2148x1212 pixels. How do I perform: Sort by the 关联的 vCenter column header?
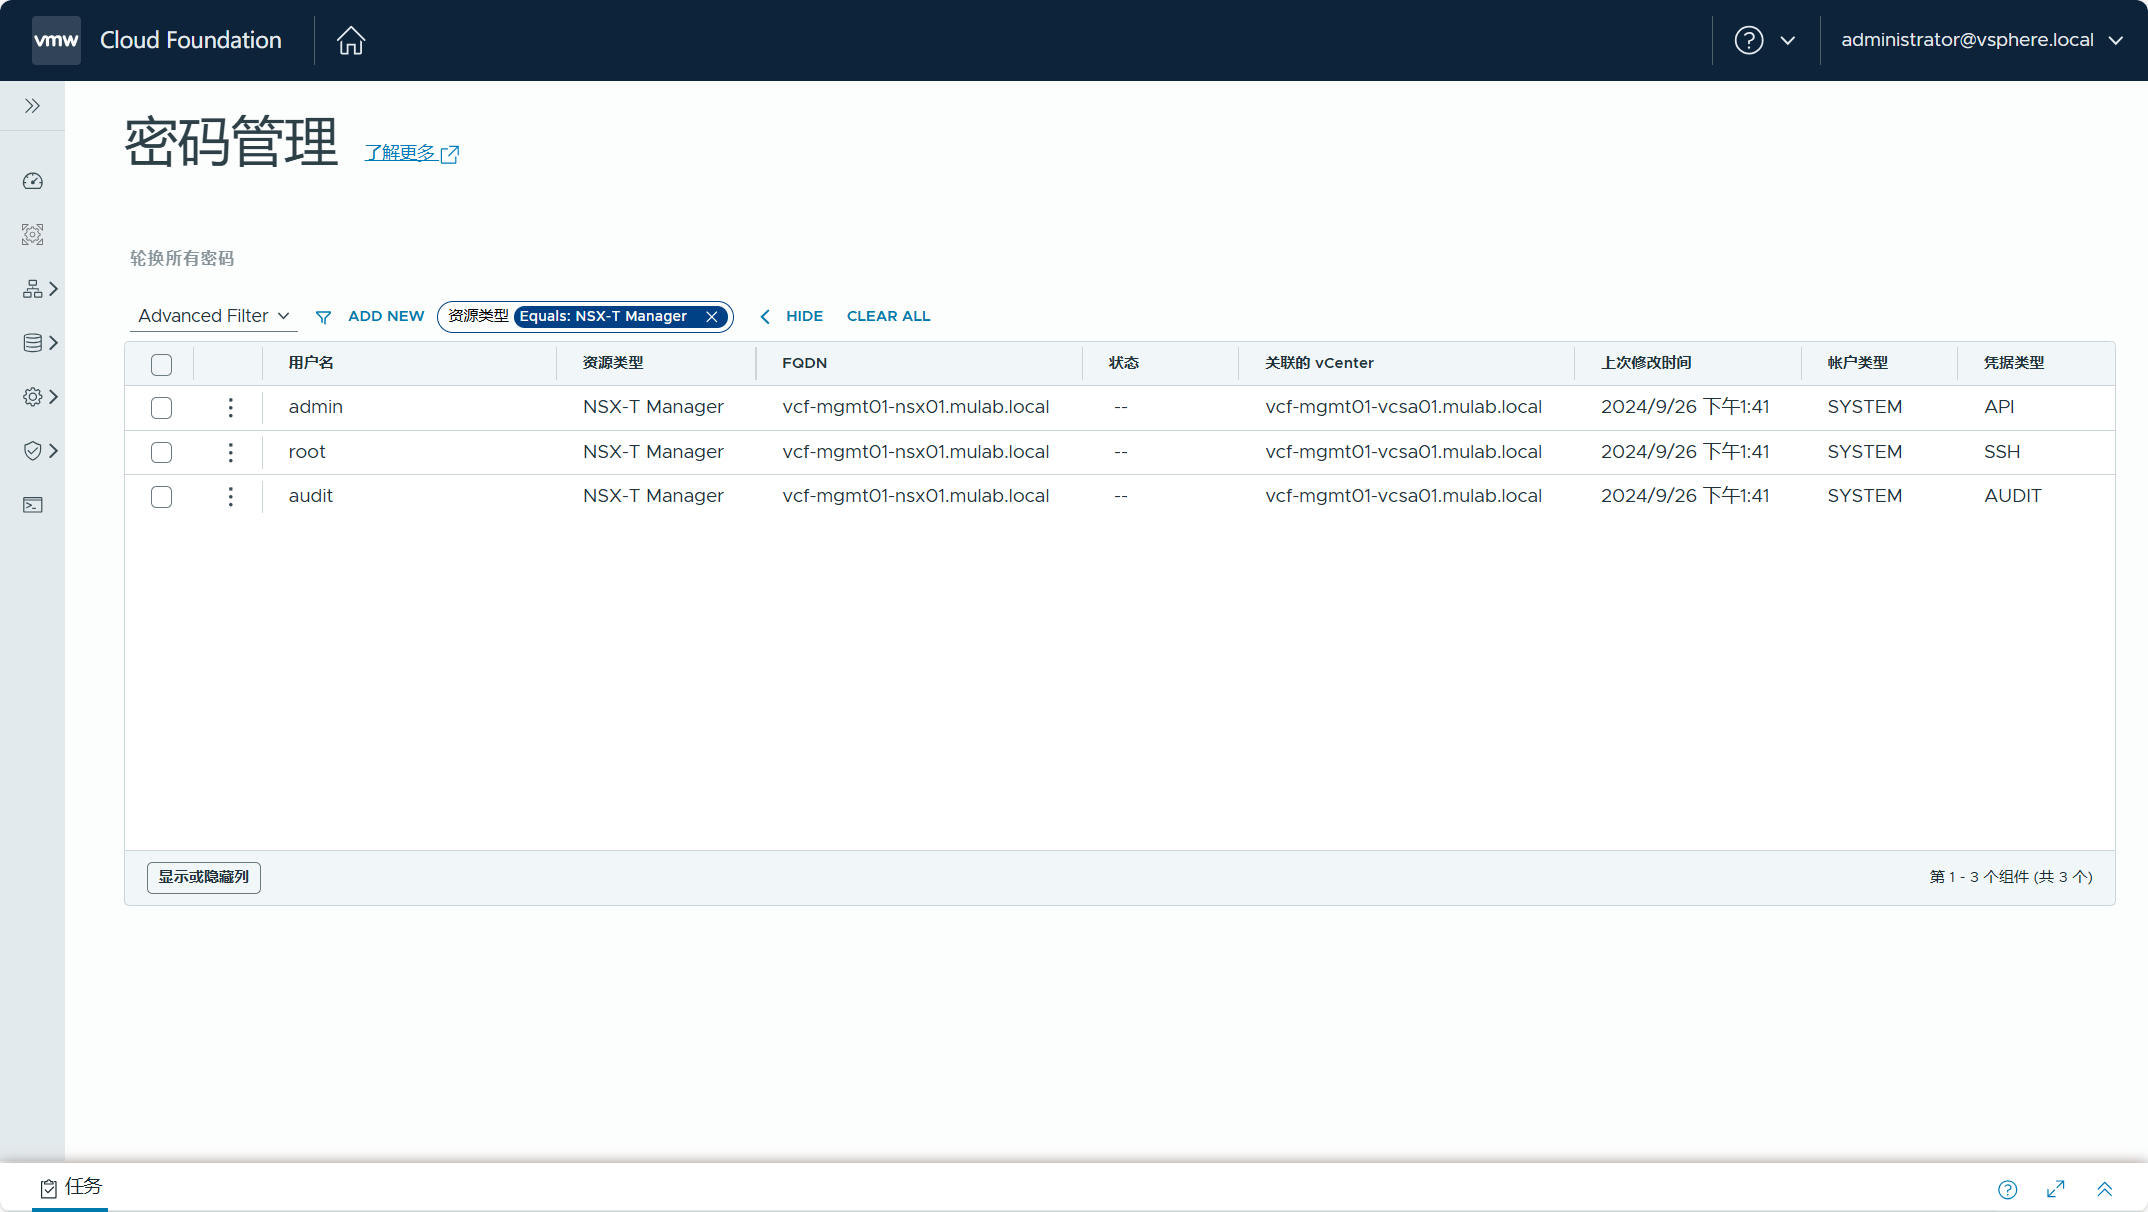pyautogui.click(x=1319, y=363)
